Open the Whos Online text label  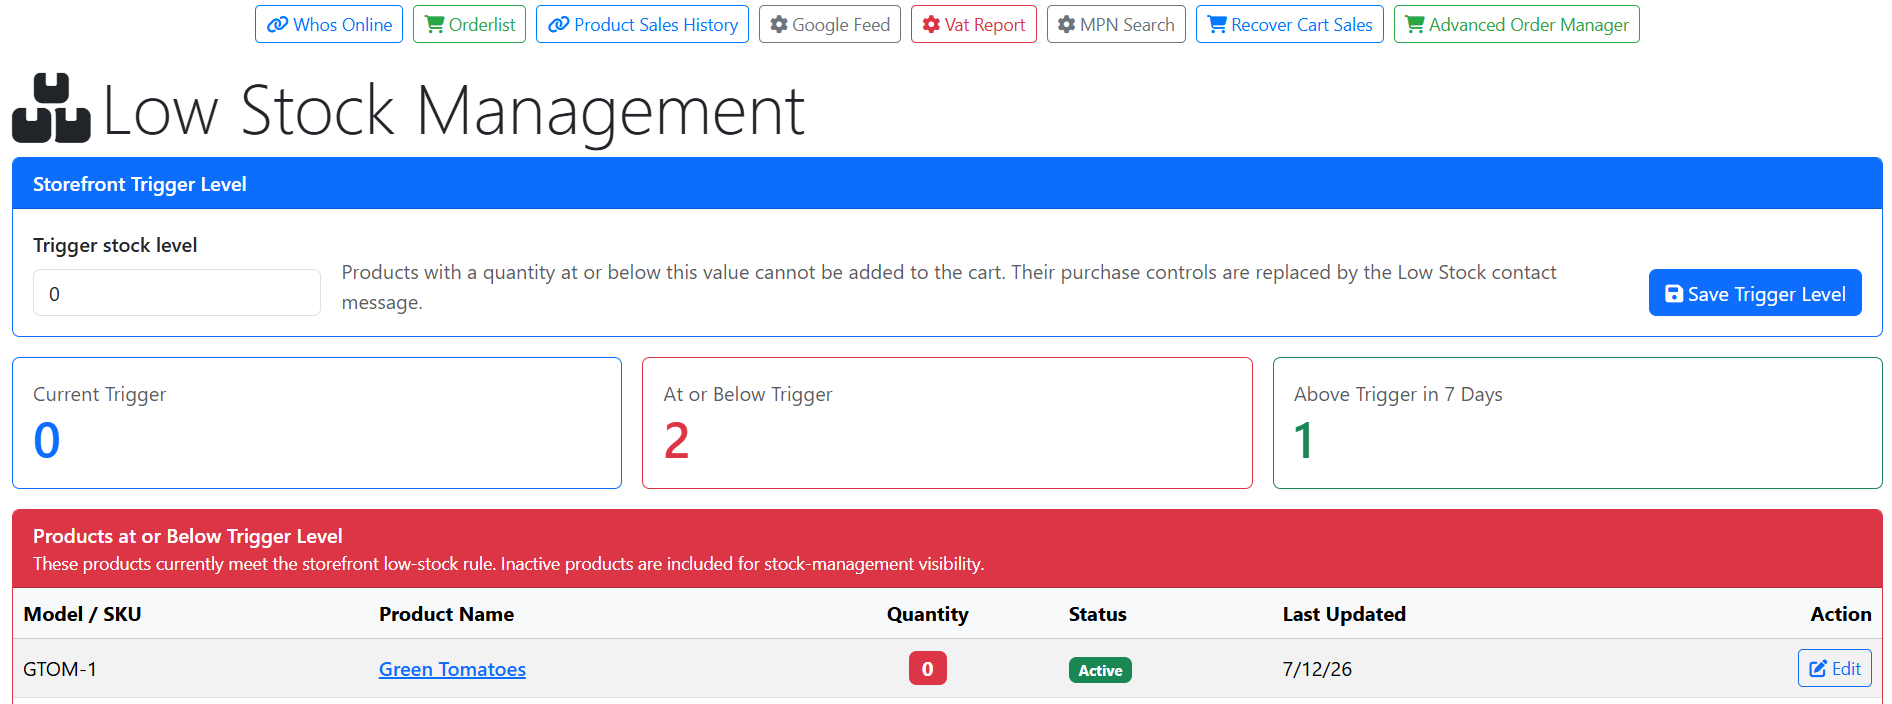coord(343,25)
